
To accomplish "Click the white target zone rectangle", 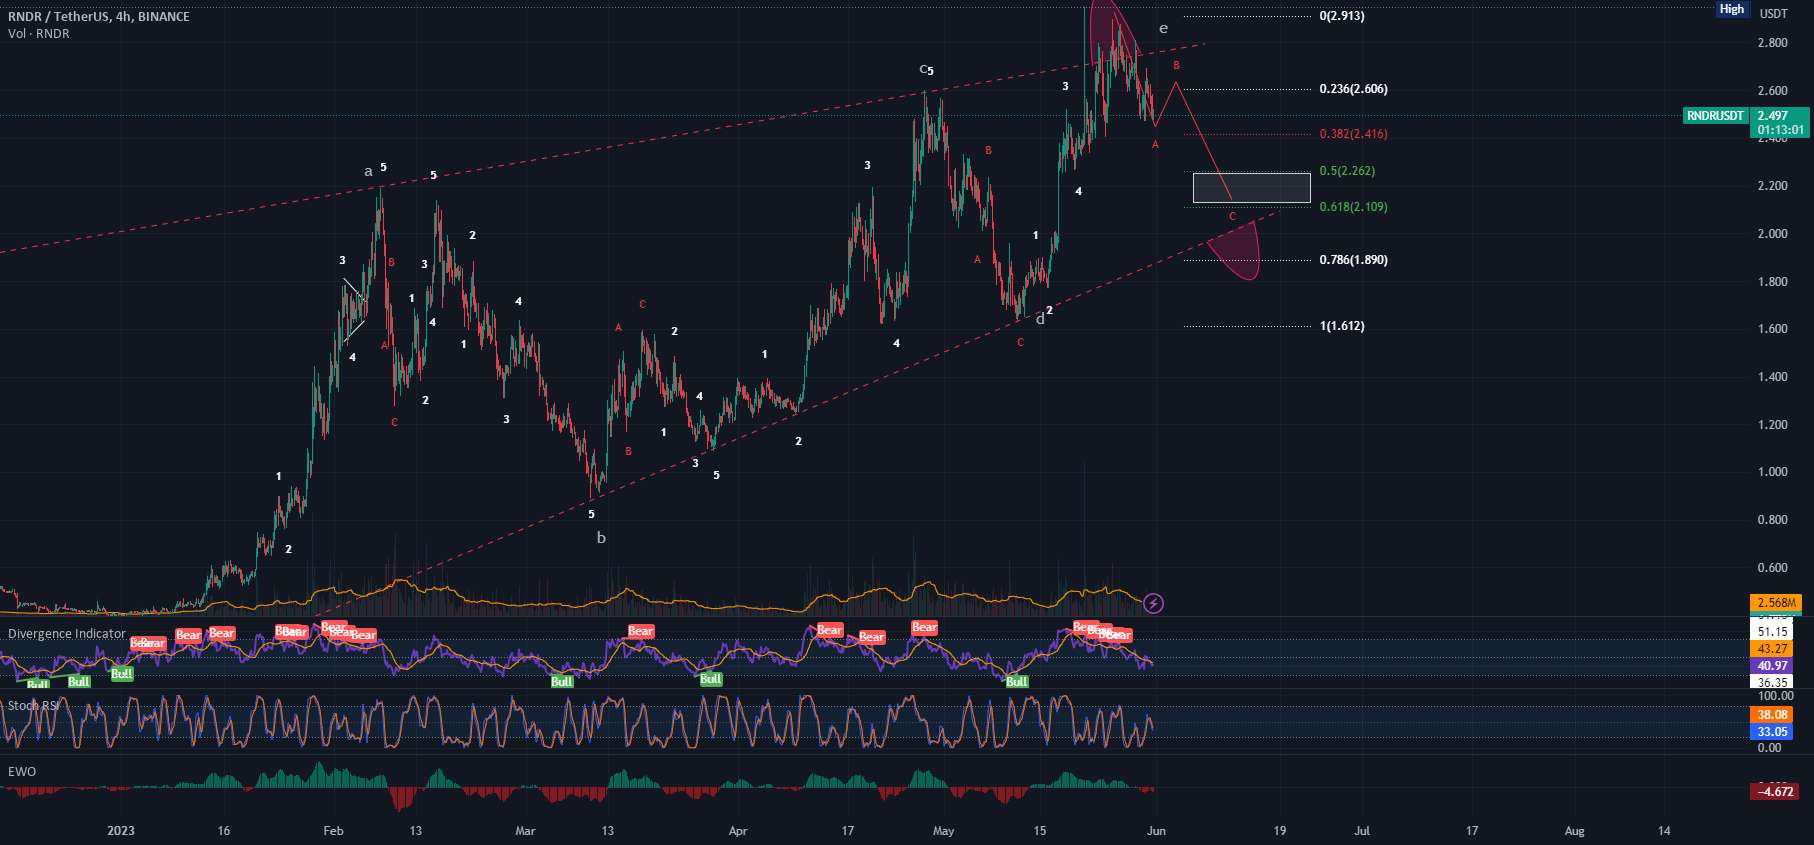I will (1251, 188).
